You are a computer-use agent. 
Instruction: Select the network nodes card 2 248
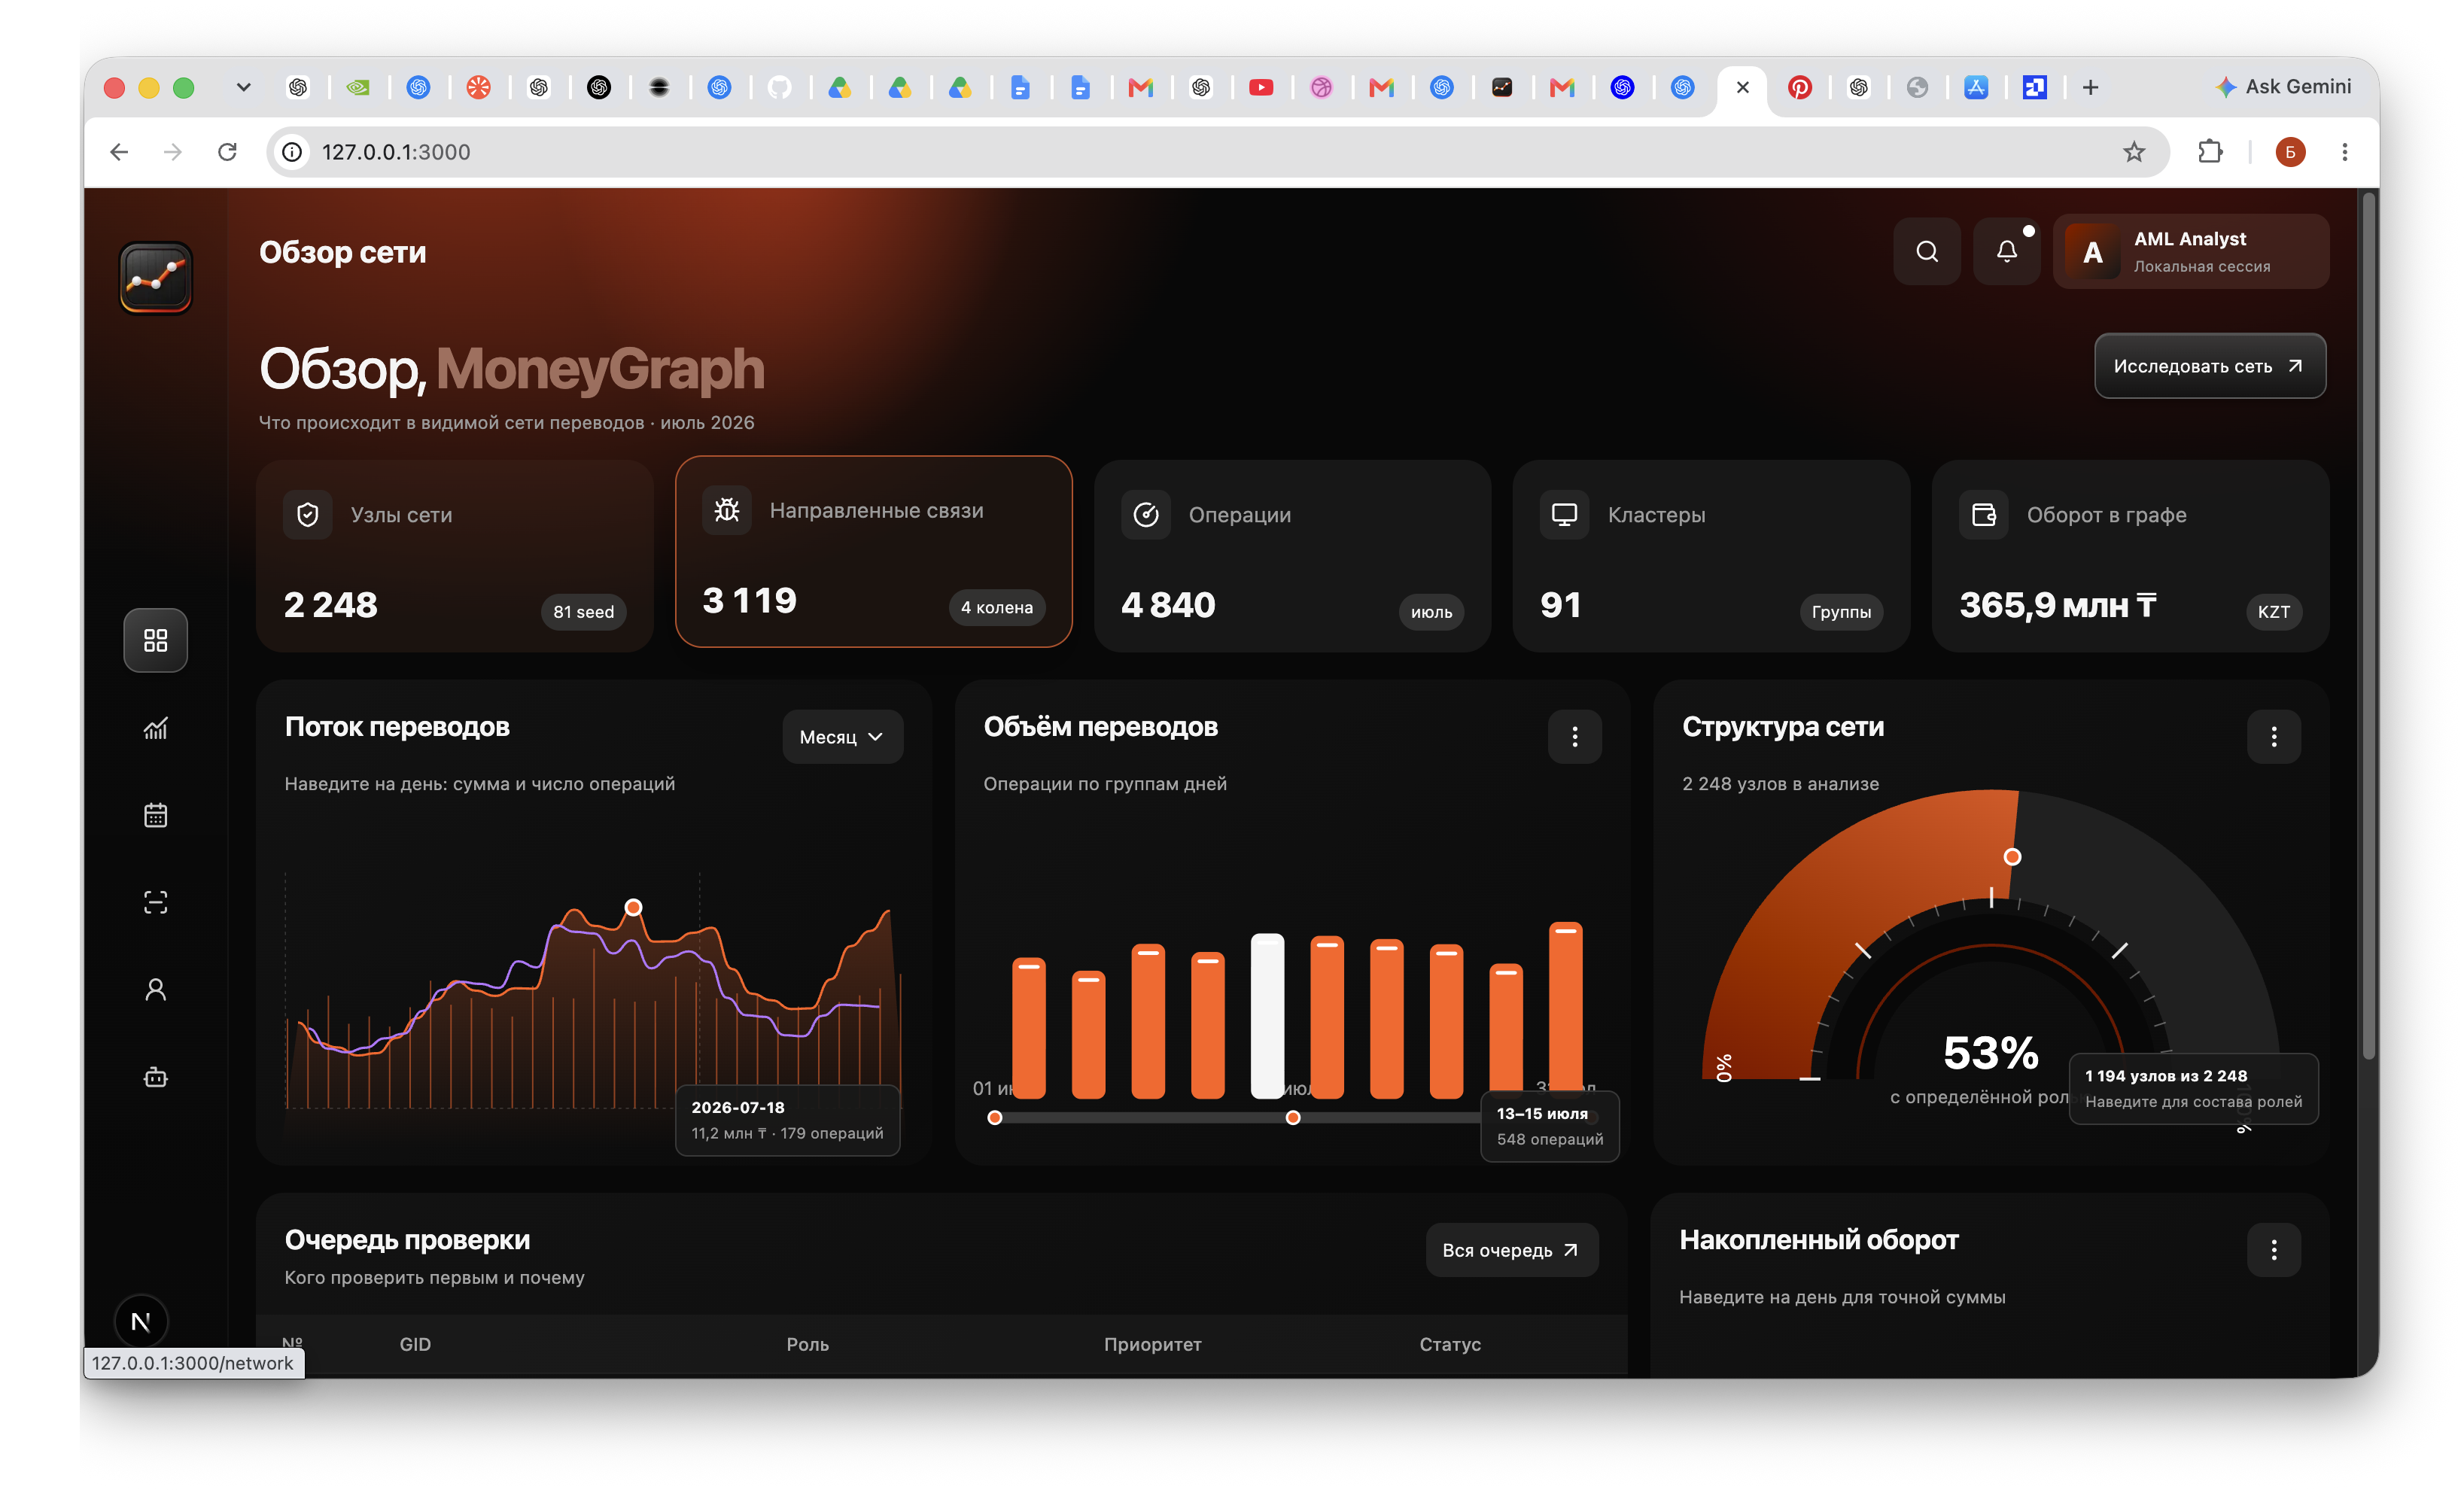[455, 556]
